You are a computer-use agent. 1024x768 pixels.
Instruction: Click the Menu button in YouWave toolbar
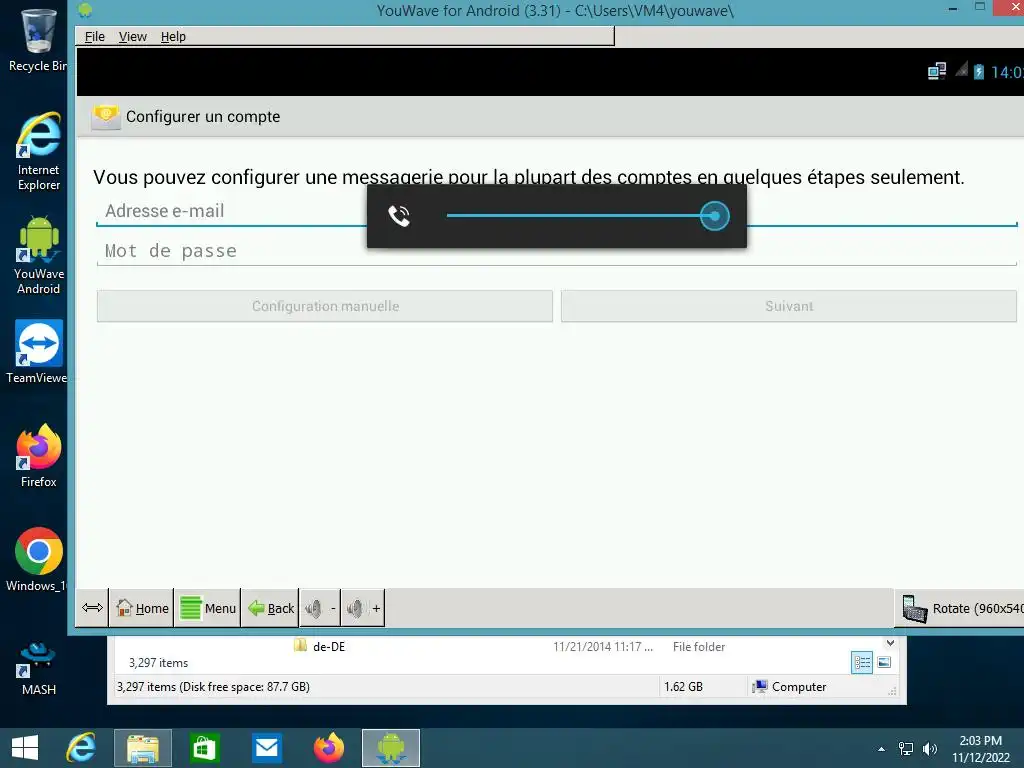pyautogui.click(x=208, y=608)
